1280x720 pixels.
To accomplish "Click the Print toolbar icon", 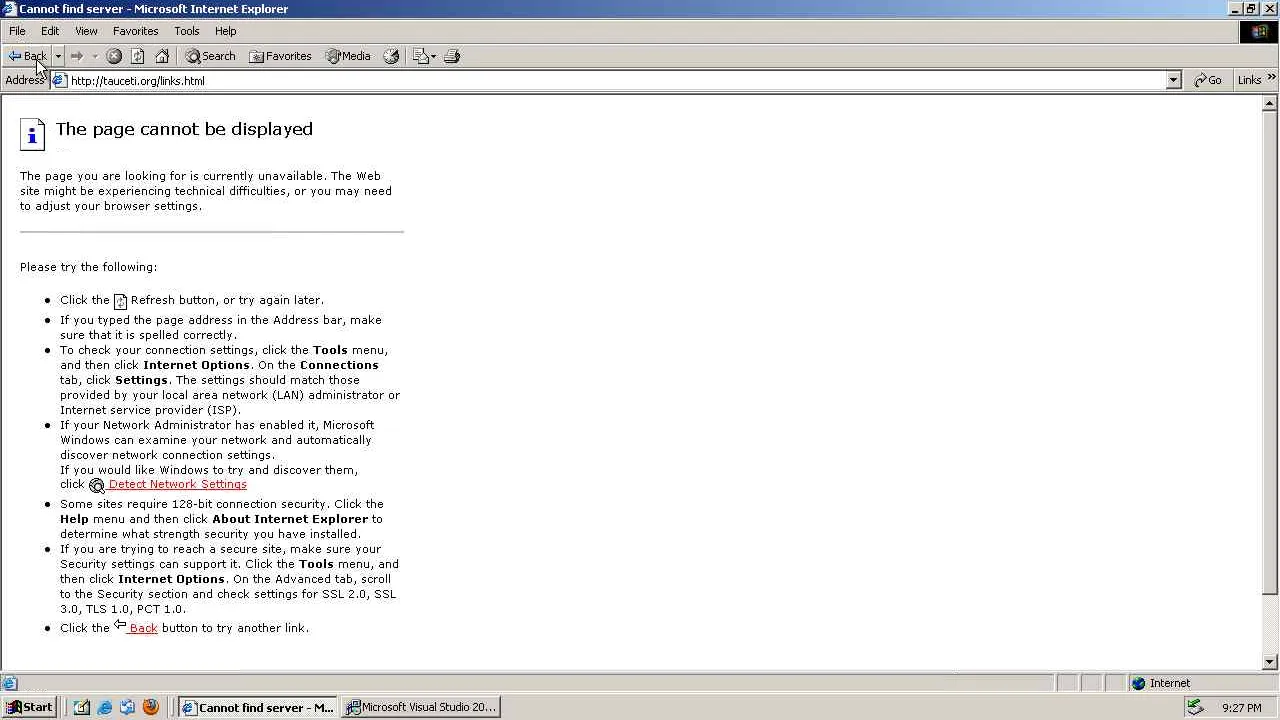I will tap(451, 56).
